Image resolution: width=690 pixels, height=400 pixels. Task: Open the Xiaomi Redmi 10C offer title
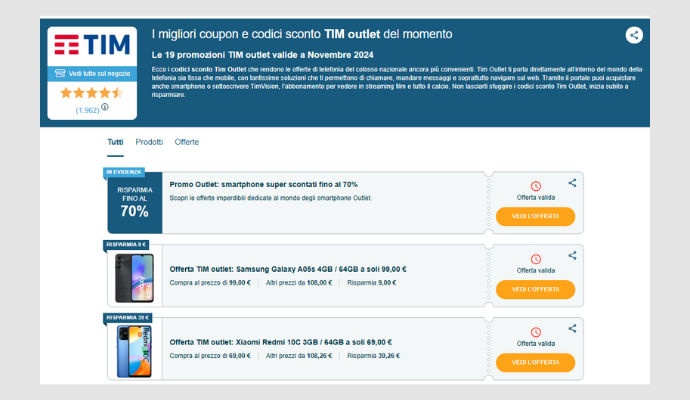click(x=281, y=342)
